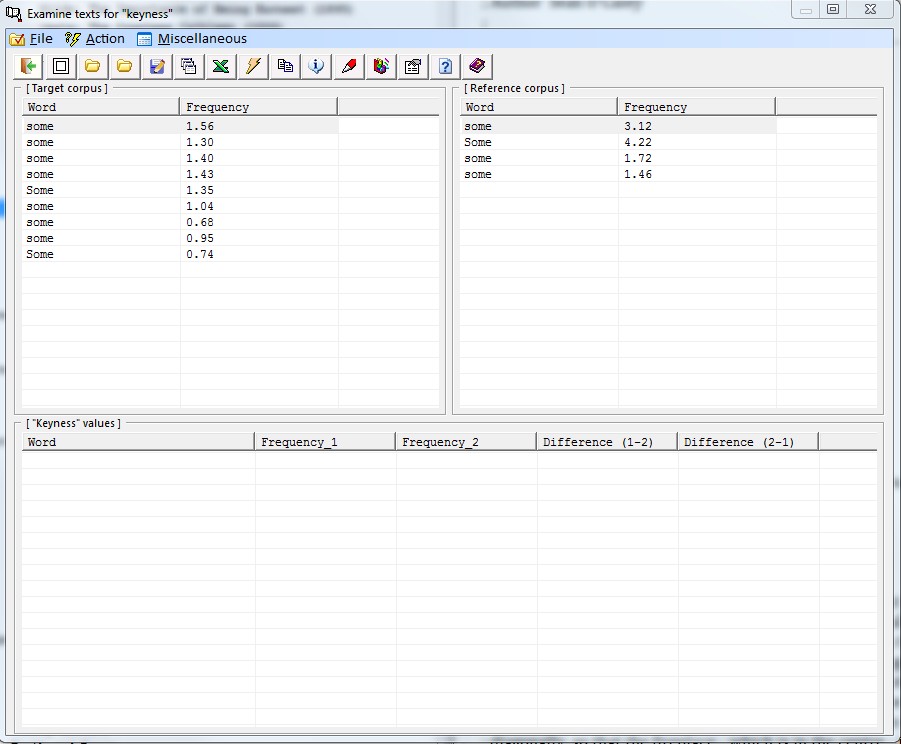Open the Miscellaneous menu
901x744 pixels.
point(192,39)
